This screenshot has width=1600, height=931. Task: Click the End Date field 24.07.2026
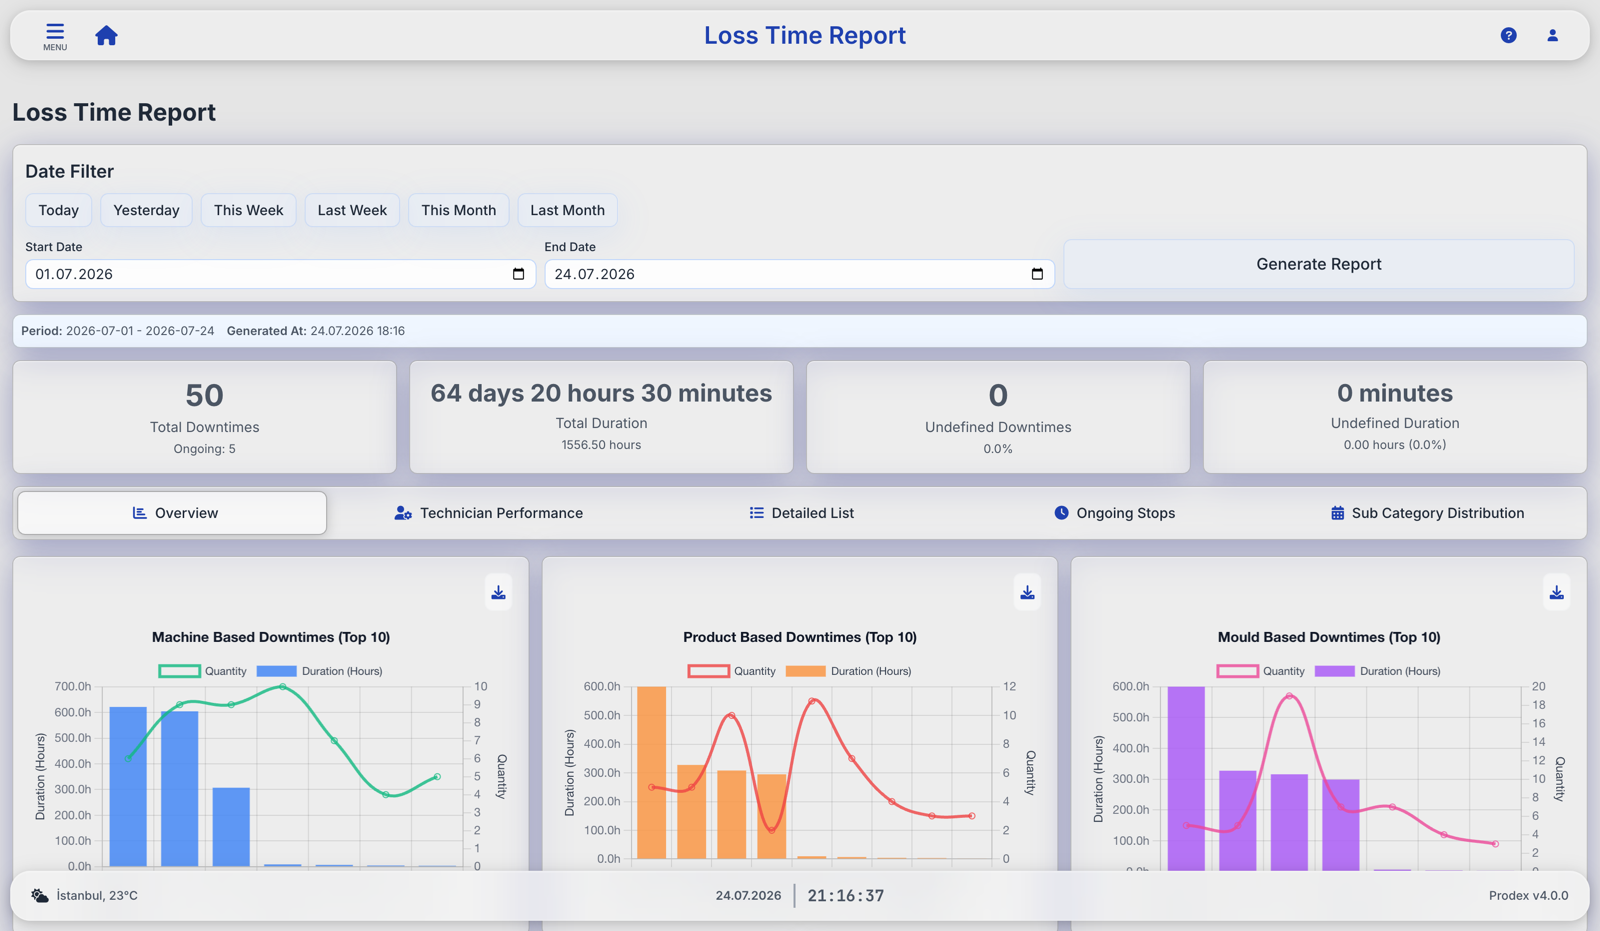pyautogui.click(x=799, y=274)
